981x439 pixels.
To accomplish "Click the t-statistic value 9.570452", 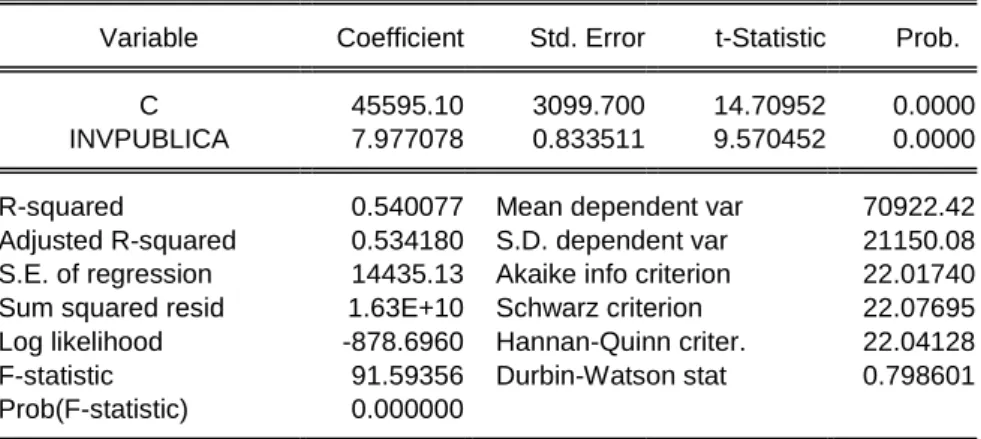I will (x=770, y=139).
